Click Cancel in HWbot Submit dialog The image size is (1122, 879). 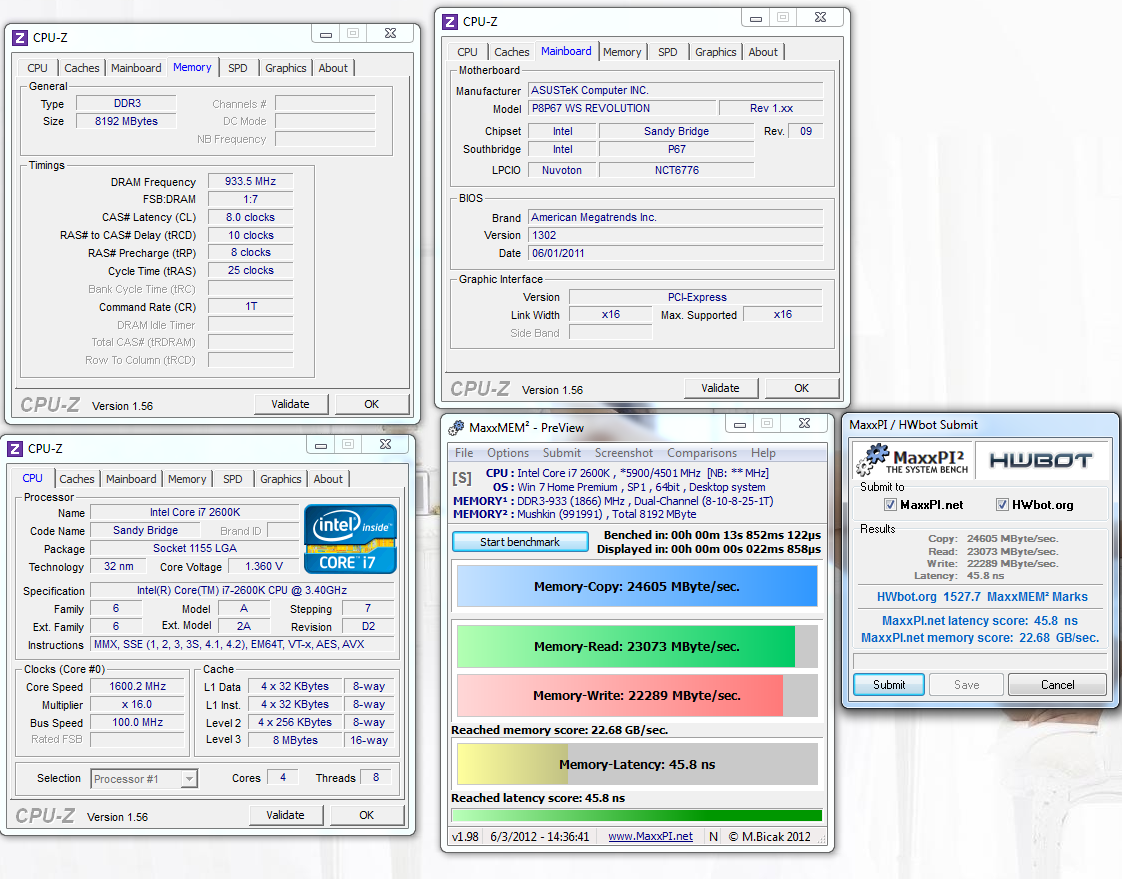coord(1058,685)
